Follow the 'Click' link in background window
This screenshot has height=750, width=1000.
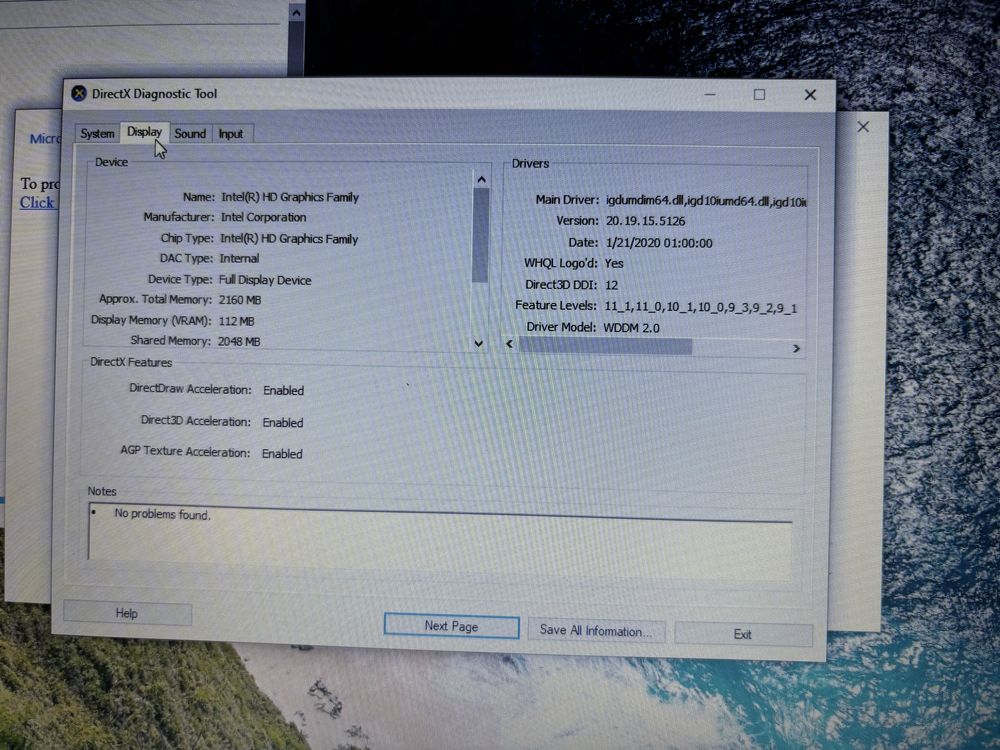[37, 203]
